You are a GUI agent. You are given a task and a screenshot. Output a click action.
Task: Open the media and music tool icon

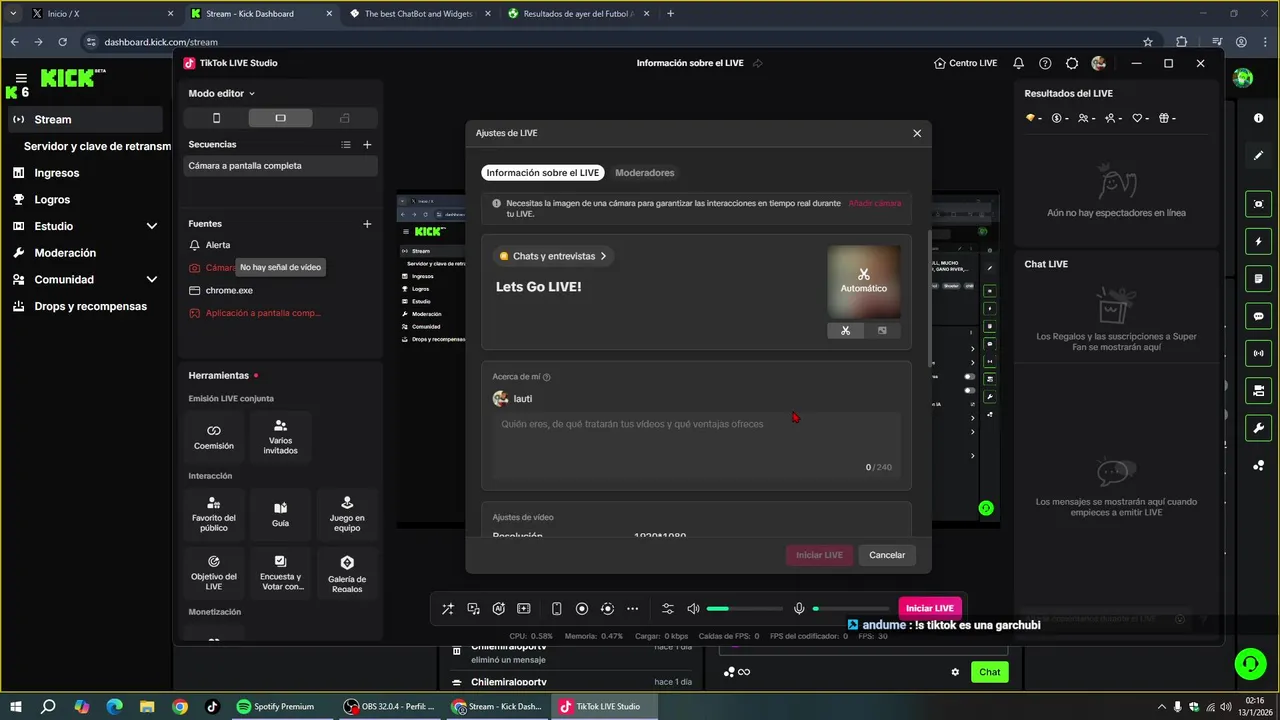(473, 609)
